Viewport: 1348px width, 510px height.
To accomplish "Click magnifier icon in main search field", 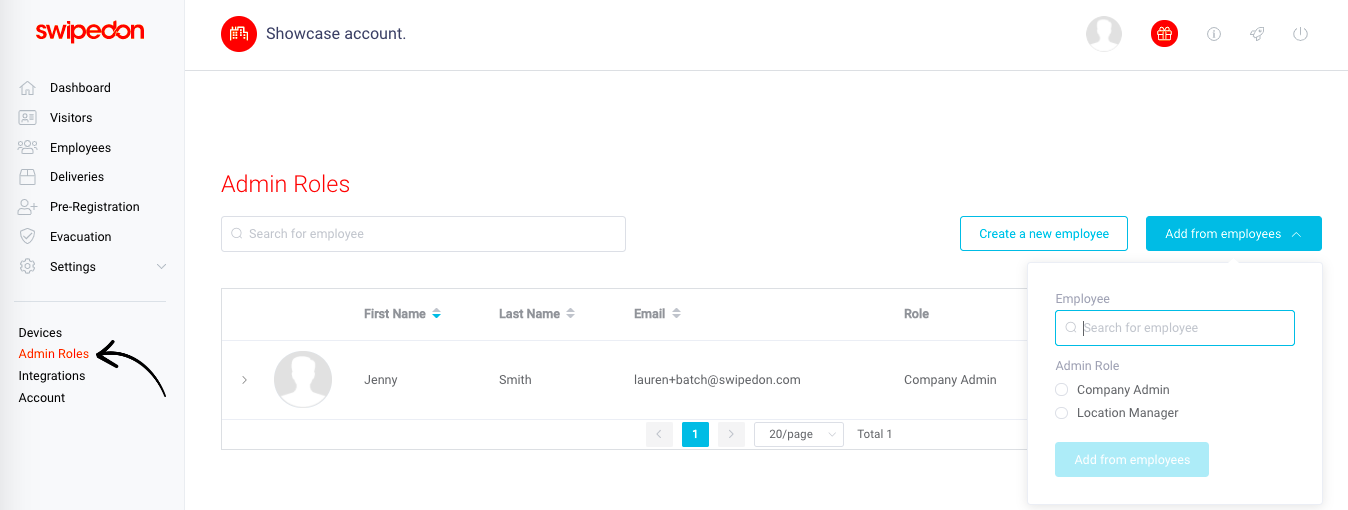I will tap(237, 234).
